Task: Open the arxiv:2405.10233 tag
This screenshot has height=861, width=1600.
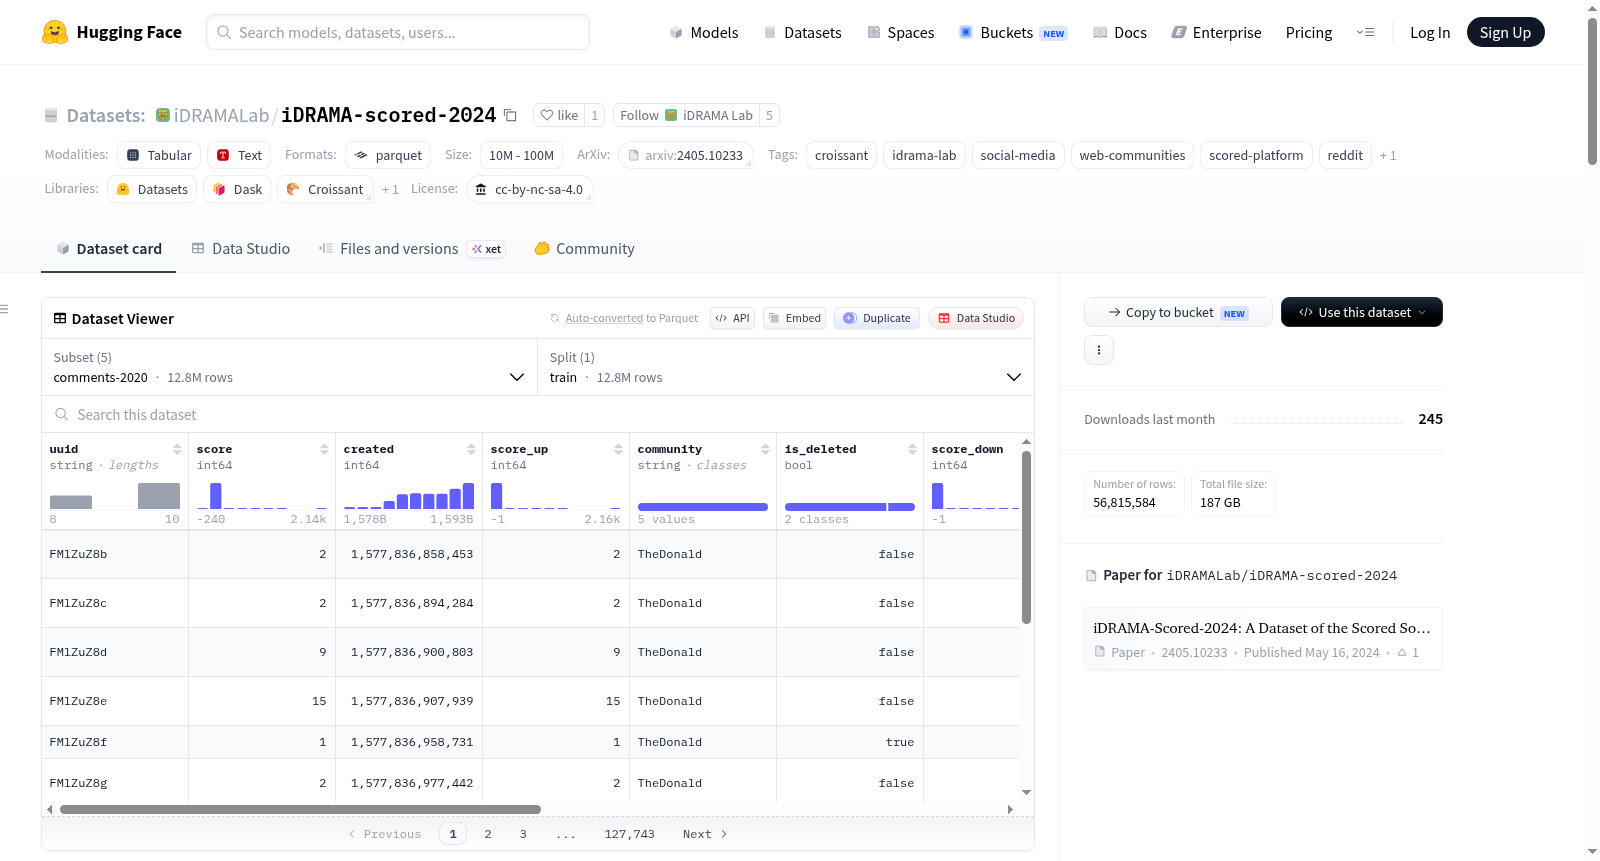Action: (686, 156)
